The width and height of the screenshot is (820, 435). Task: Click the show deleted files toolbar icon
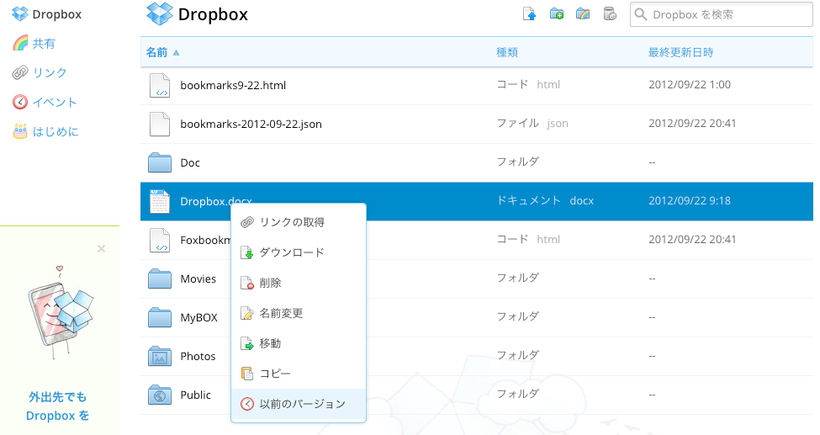[610, 14]
